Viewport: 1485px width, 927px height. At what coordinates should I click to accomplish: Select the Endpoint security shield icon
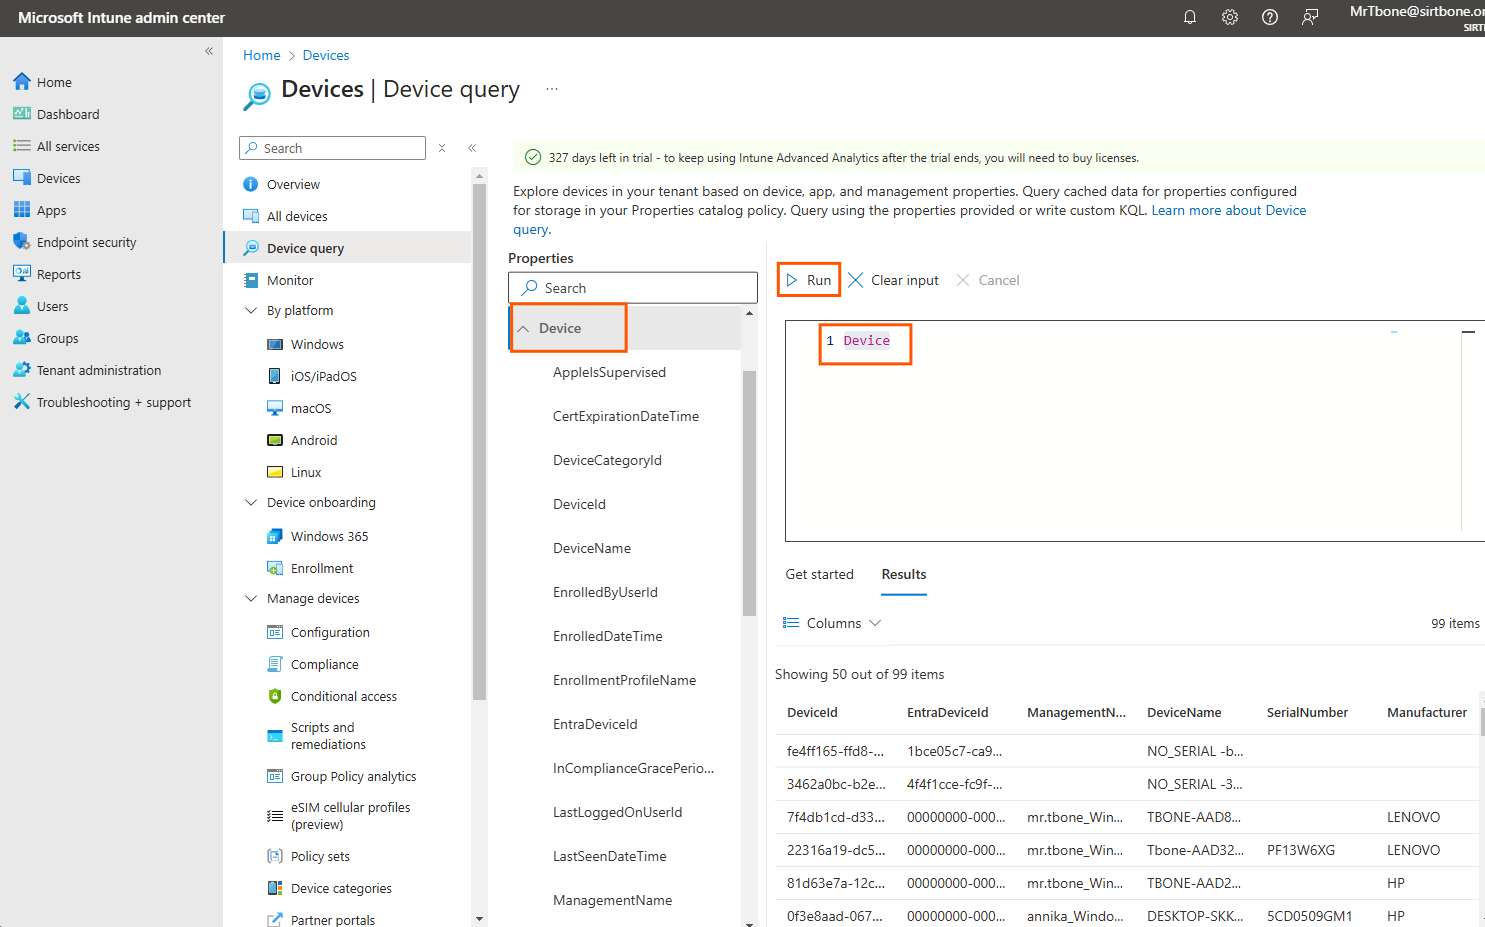click(x=21, y=241)
